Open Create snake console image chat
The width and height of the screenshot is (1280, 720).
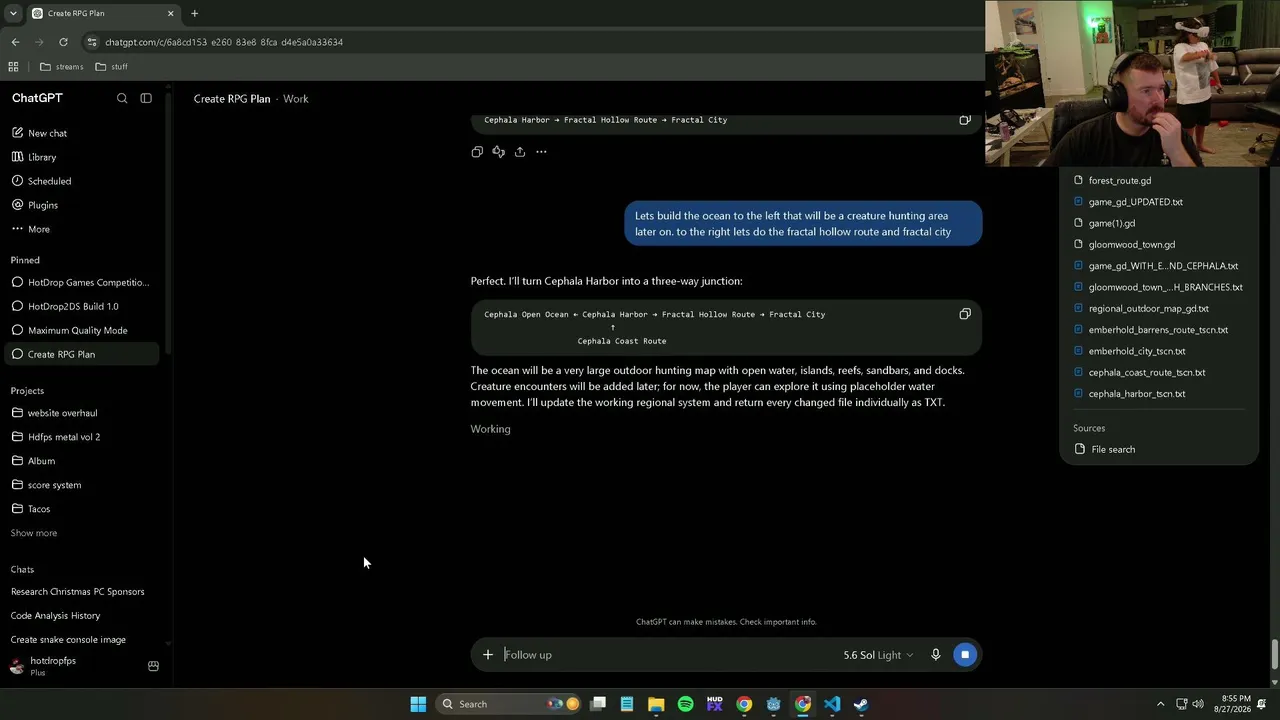click(82, 640)
